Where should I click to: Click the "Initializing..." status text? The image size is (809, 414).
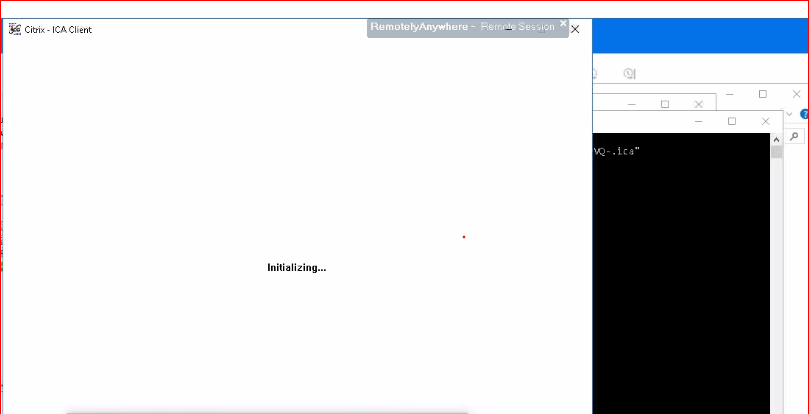point(296,268)
